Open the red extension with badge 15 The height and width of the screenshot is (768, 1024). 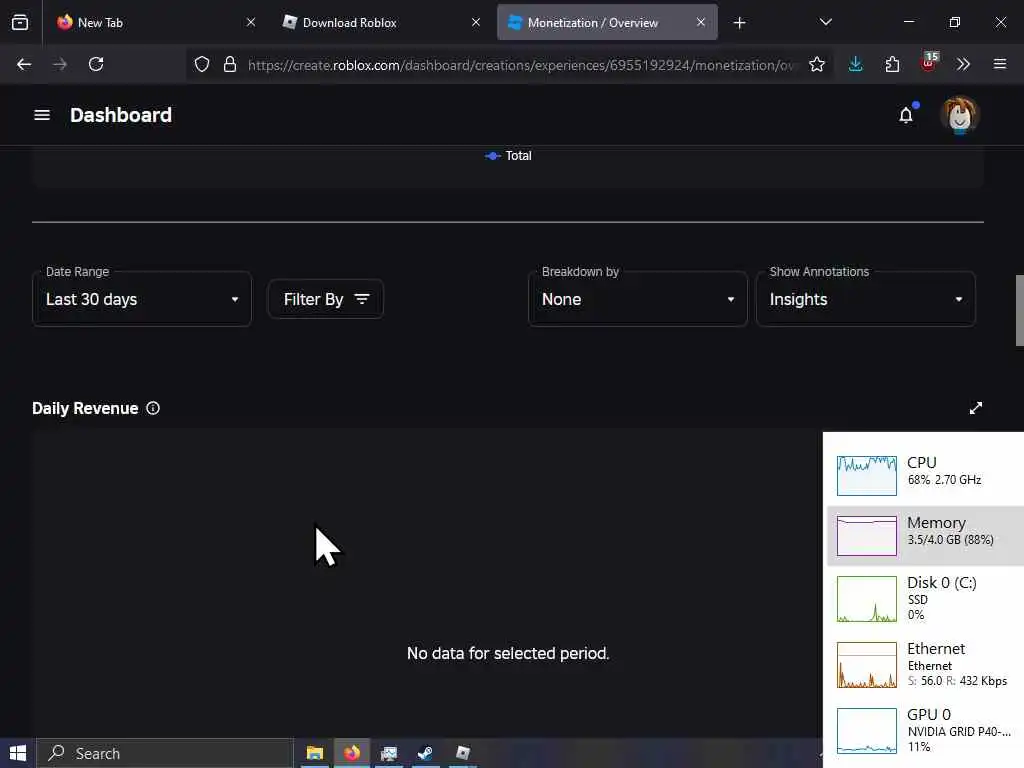(x=929, y=63)
